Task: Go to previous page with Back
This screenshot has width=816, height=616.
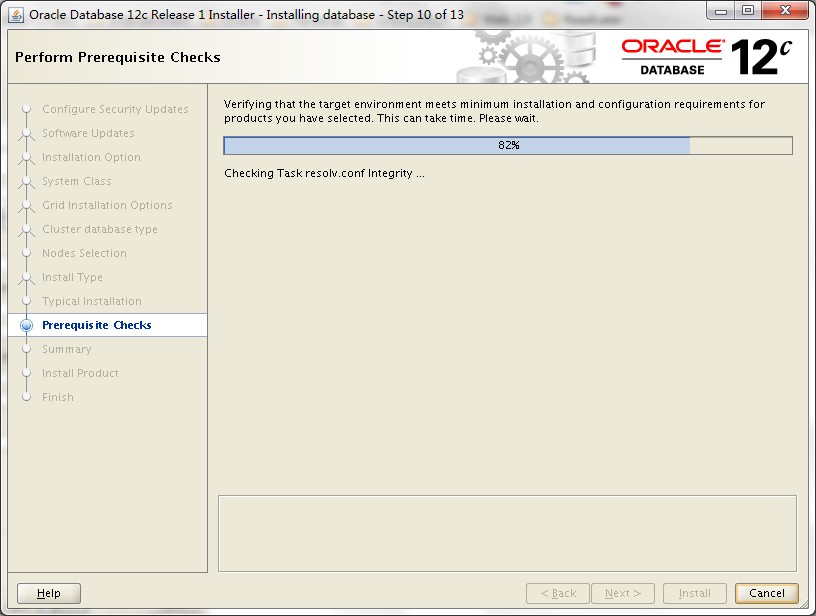Action: 558,593
